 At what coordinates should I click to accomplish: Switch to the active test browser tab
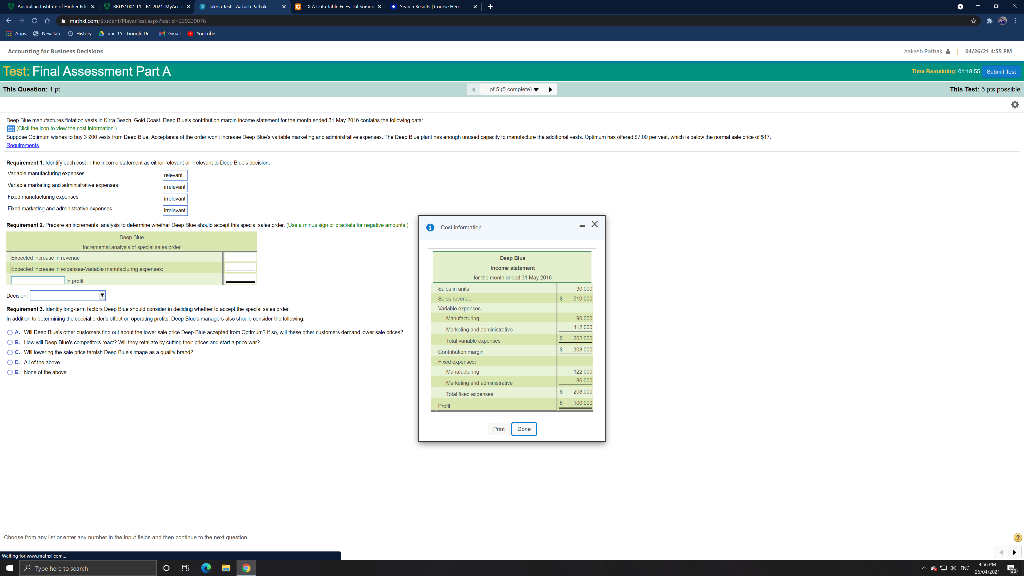[242, 7]
